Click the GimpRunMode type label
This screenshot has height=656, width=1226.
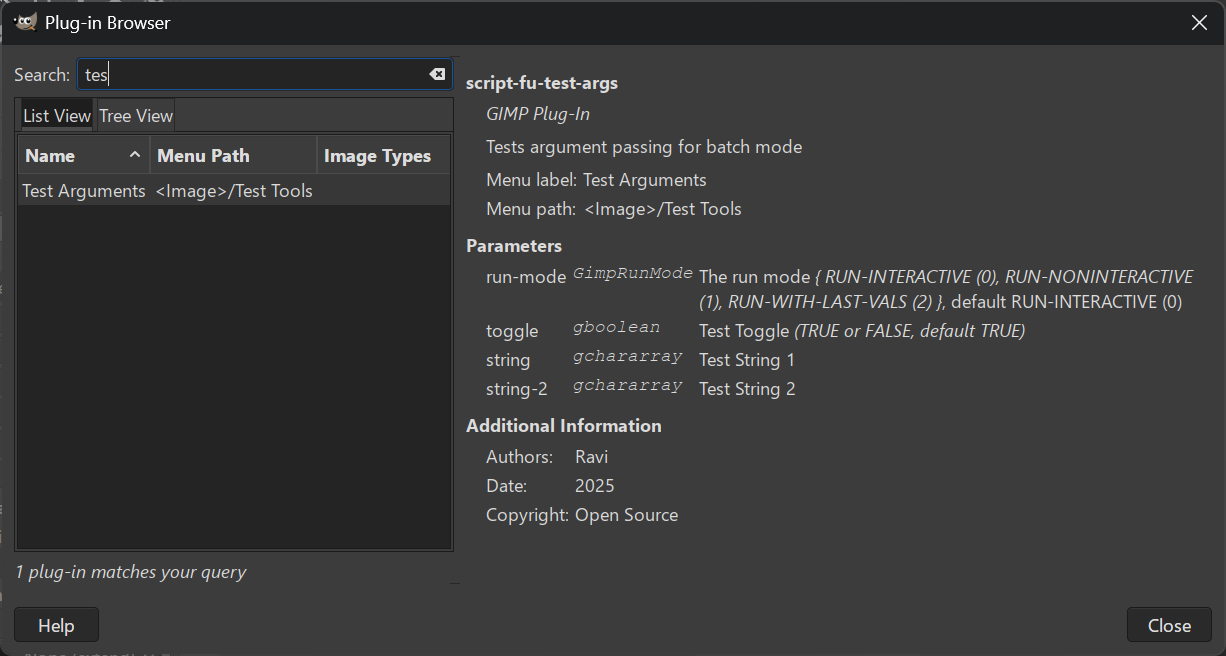click(633, 274)
